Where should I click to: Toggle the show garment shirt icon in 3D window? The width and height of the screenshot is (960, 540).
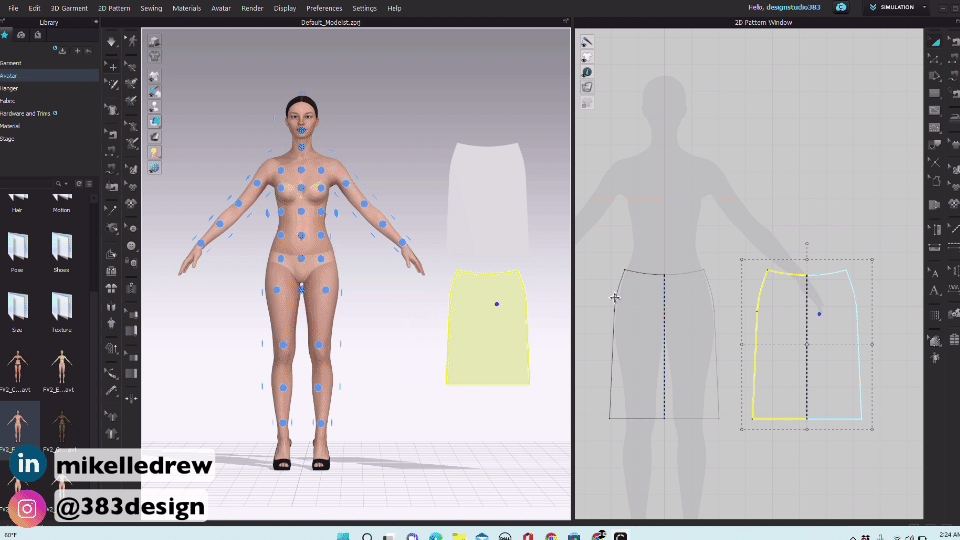click(154, 77)
